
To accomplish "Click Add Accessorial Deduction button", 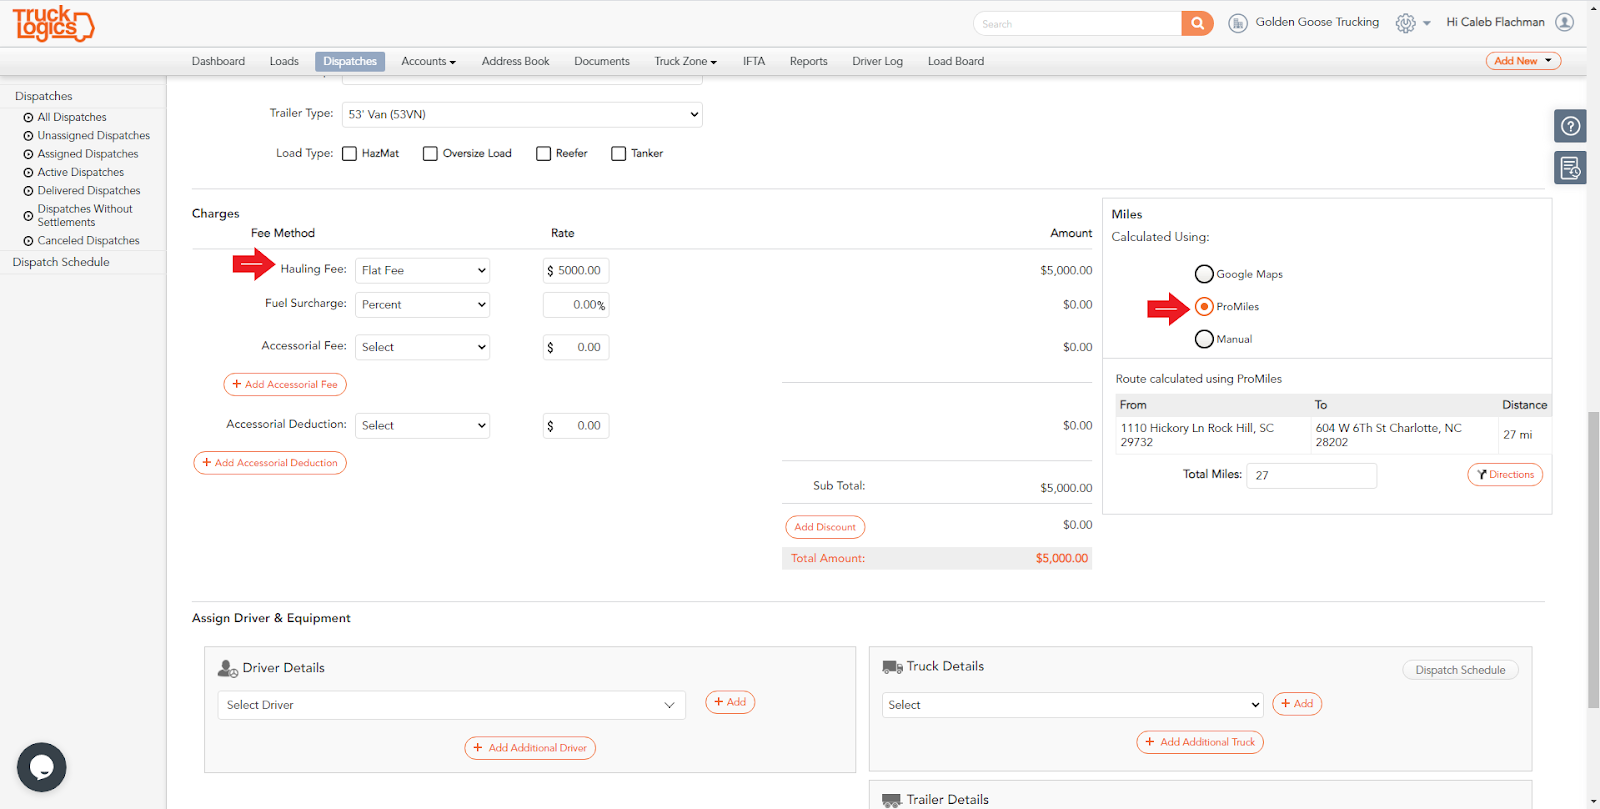I will point(270,463).
